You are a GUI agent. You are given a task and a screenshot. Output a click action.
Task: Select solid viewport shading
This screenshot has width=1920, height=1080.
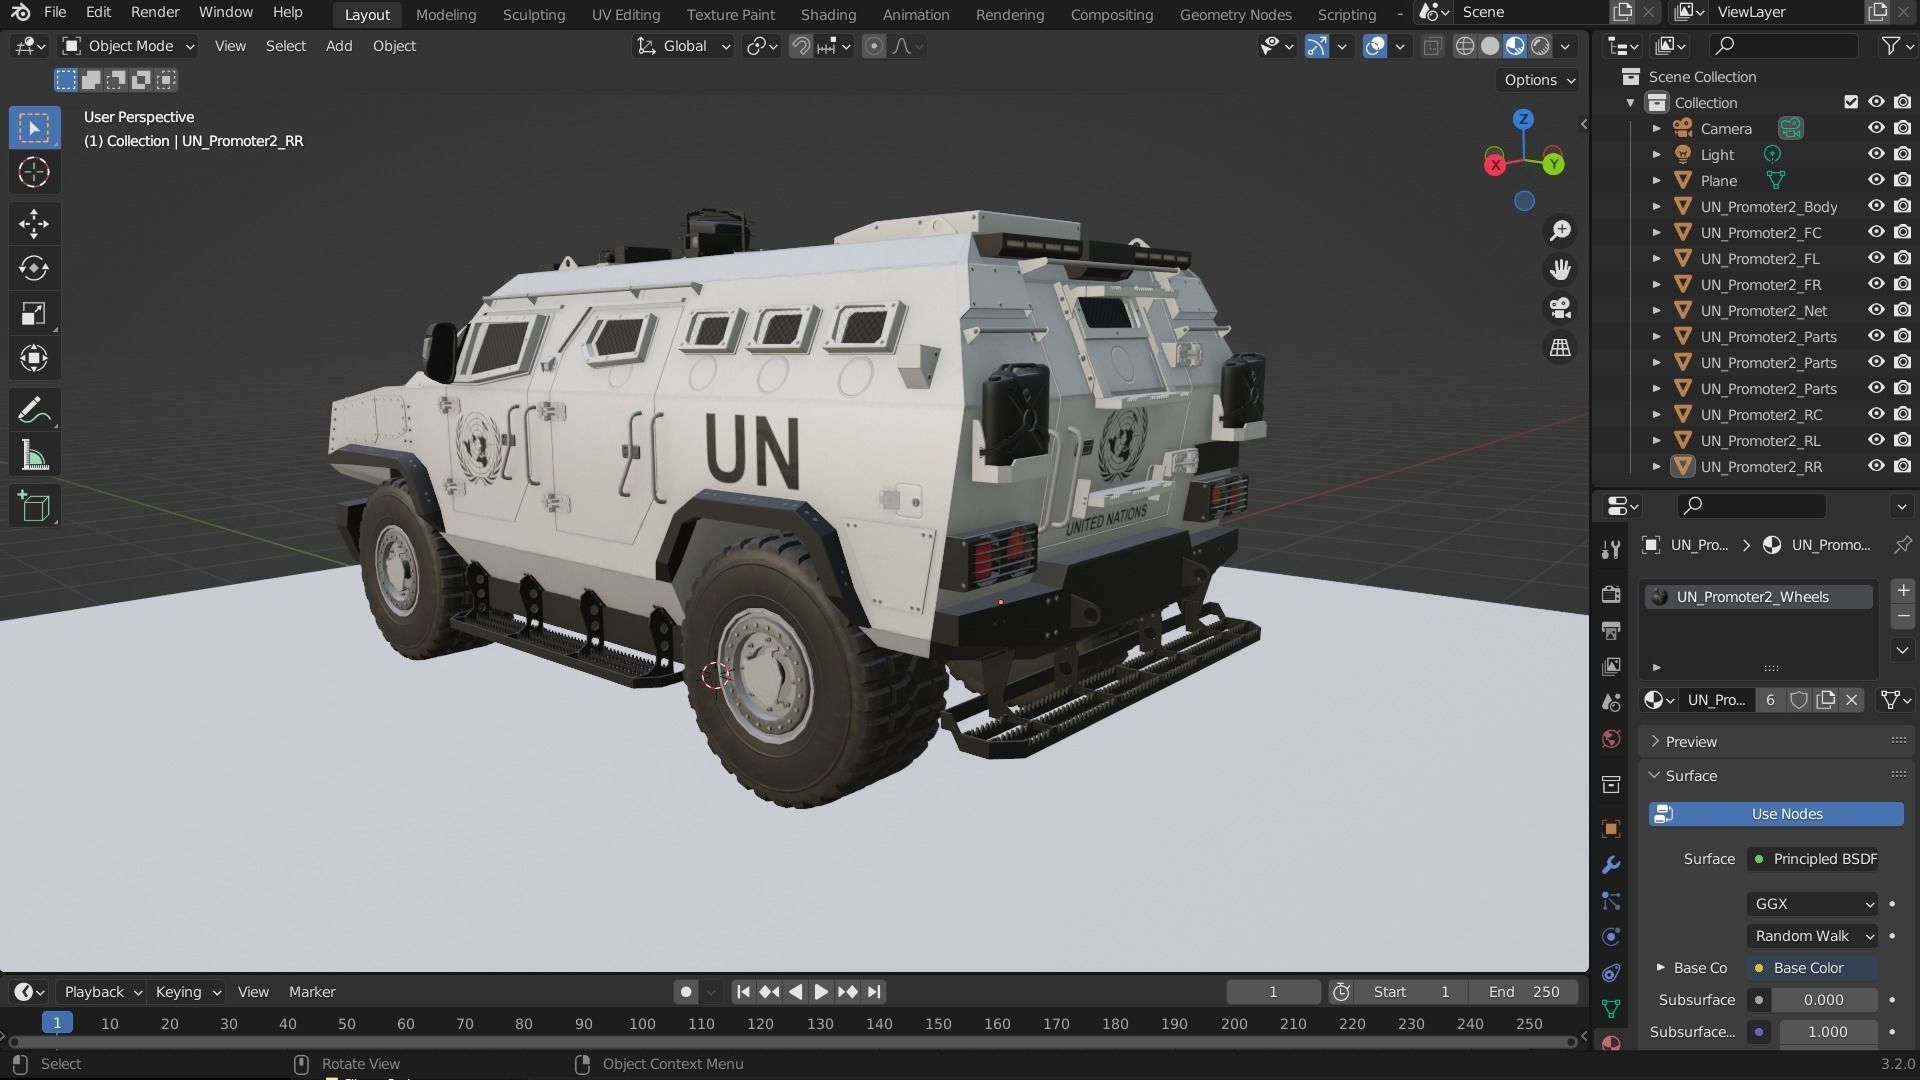(x=1490, y=46)
